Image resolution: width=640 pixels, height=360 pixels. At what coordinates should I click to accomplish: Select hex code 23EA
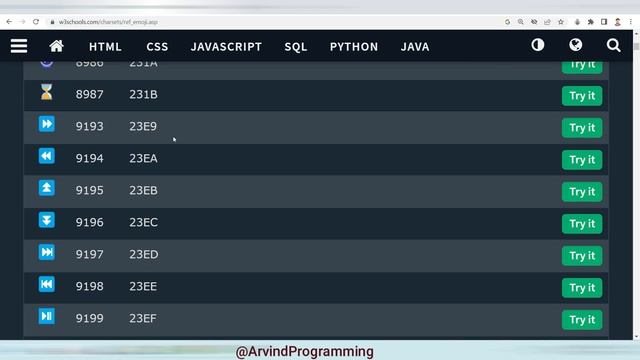pyautogui.click(x=143, y=158)
